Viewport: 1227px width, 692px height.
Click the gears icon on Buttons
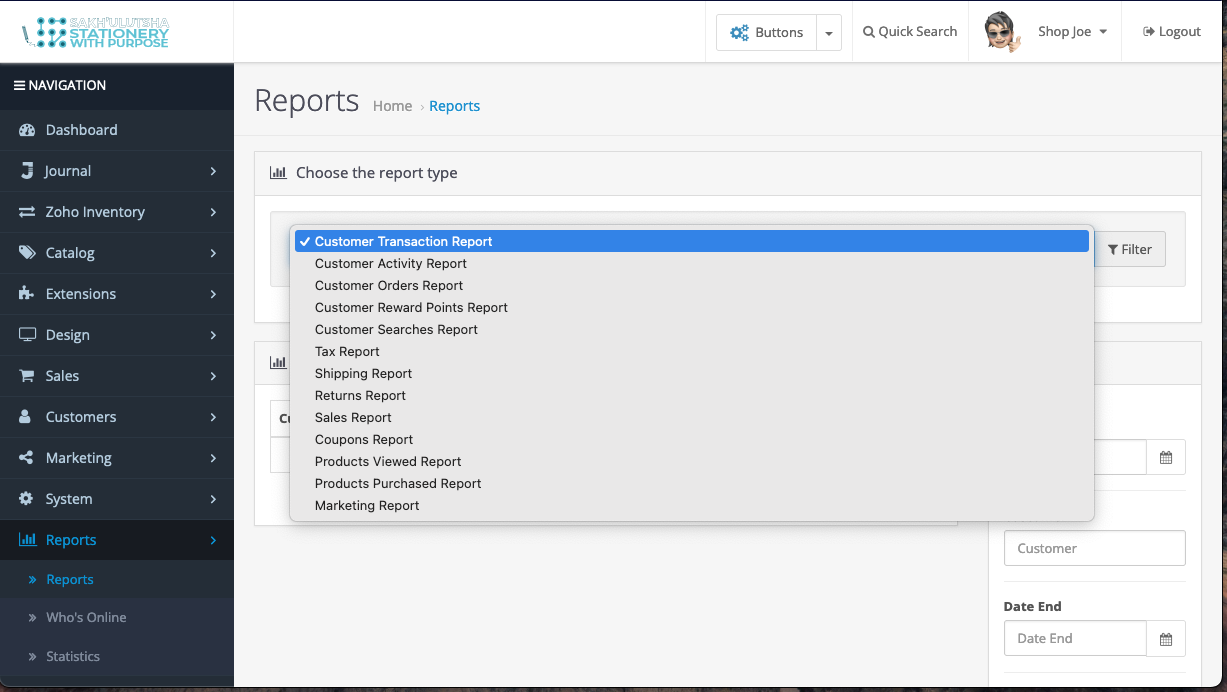[739, 32]
